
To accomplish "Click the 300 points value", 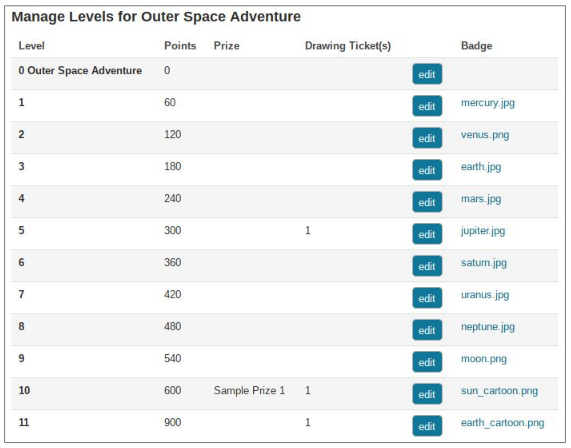I will coord(173,231).
